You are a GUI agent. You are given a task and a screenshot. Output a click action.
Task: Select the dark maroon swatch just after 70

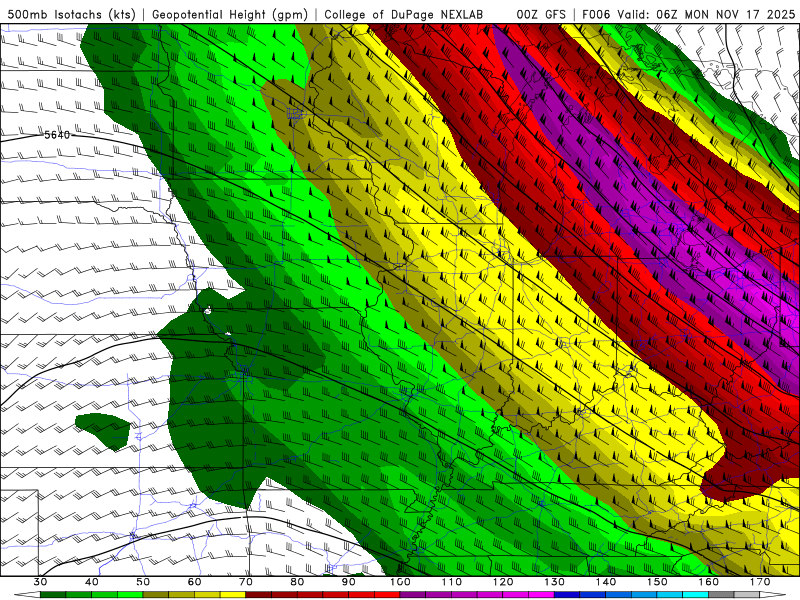tap(258, 594)
